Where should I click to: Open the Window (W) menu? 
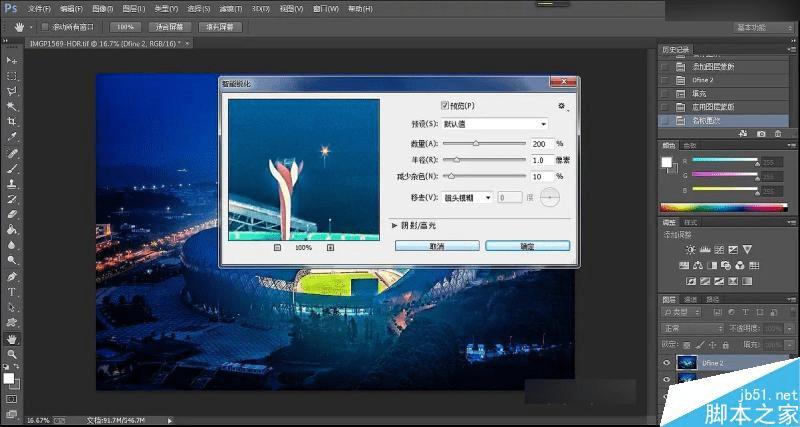[325, 9]
